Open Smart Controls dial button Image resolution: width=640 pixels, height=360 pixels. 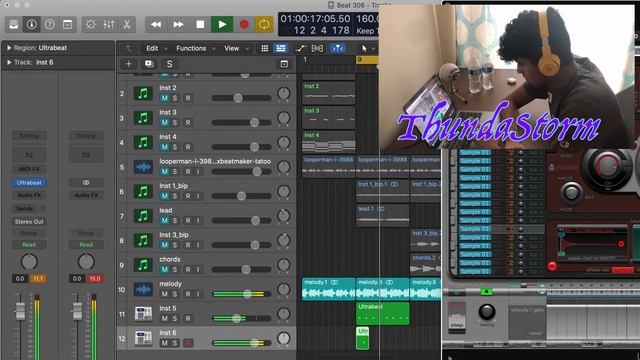pyautogui.click(x=91, y=24)
